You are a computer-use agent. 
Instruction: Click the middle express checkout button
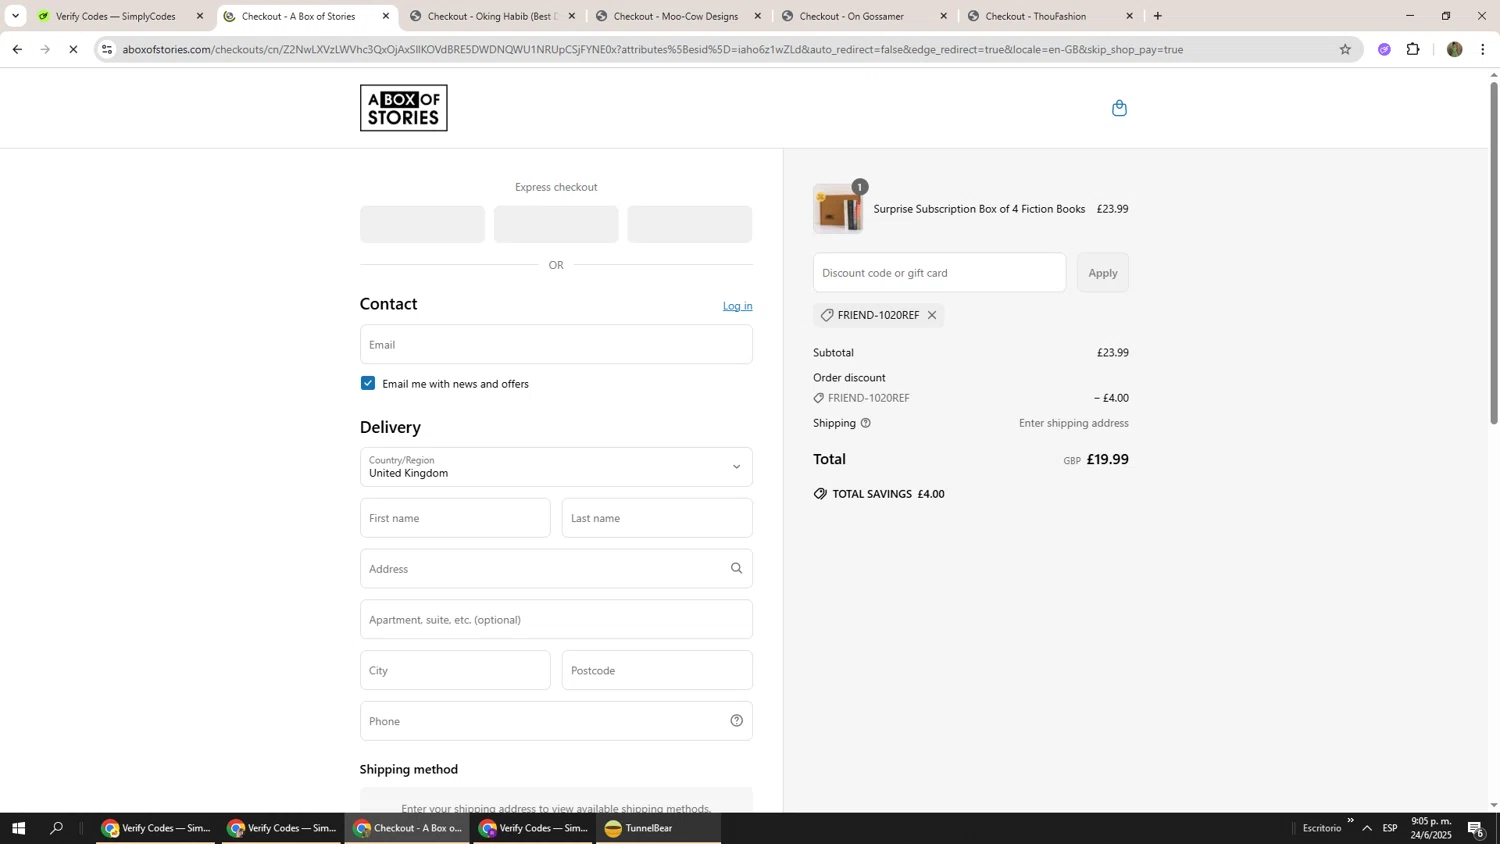[x=556, y=224]
